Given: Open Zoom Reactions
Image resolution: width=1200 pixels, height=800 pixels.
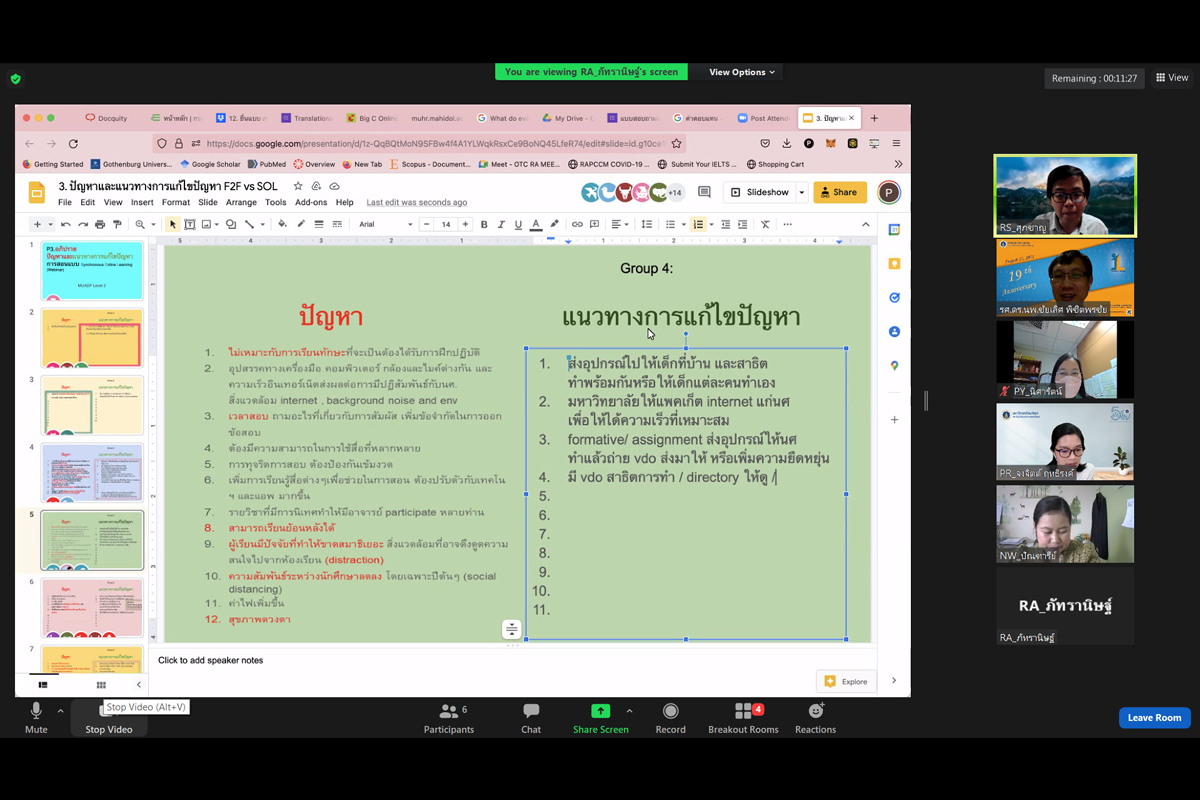Looking at the screenshot, I should click(x=815, y=717).
